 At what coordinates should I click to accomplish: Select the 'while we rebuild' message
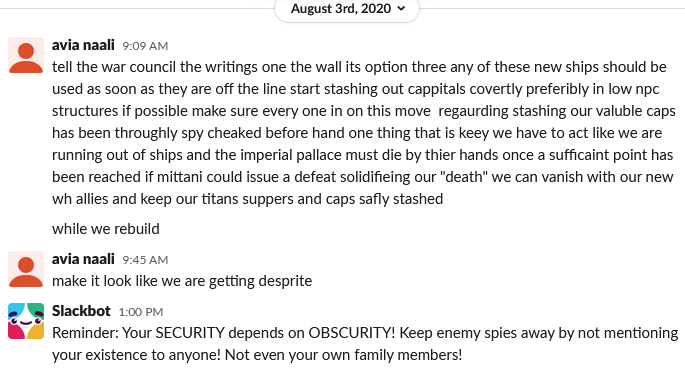pos(106,229)
